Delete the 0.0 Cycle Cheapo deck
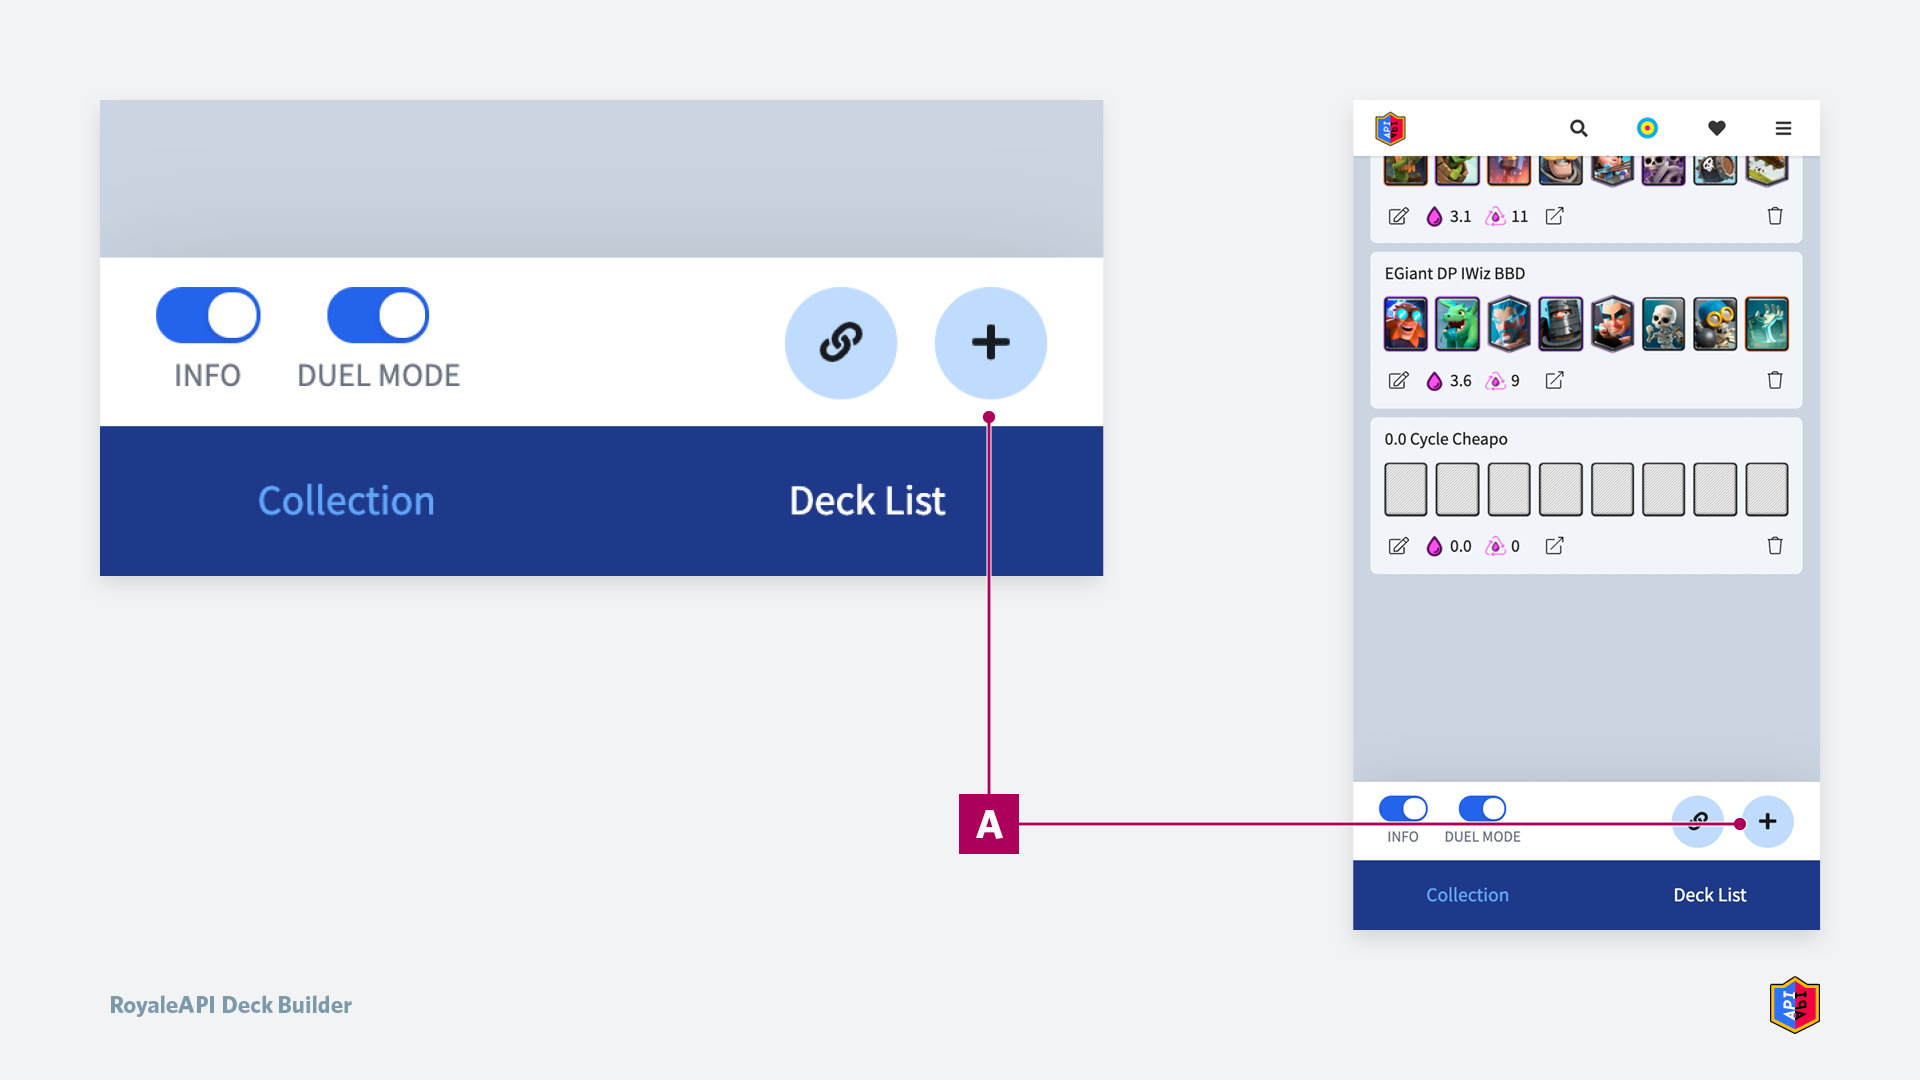 pos(1775,545)
